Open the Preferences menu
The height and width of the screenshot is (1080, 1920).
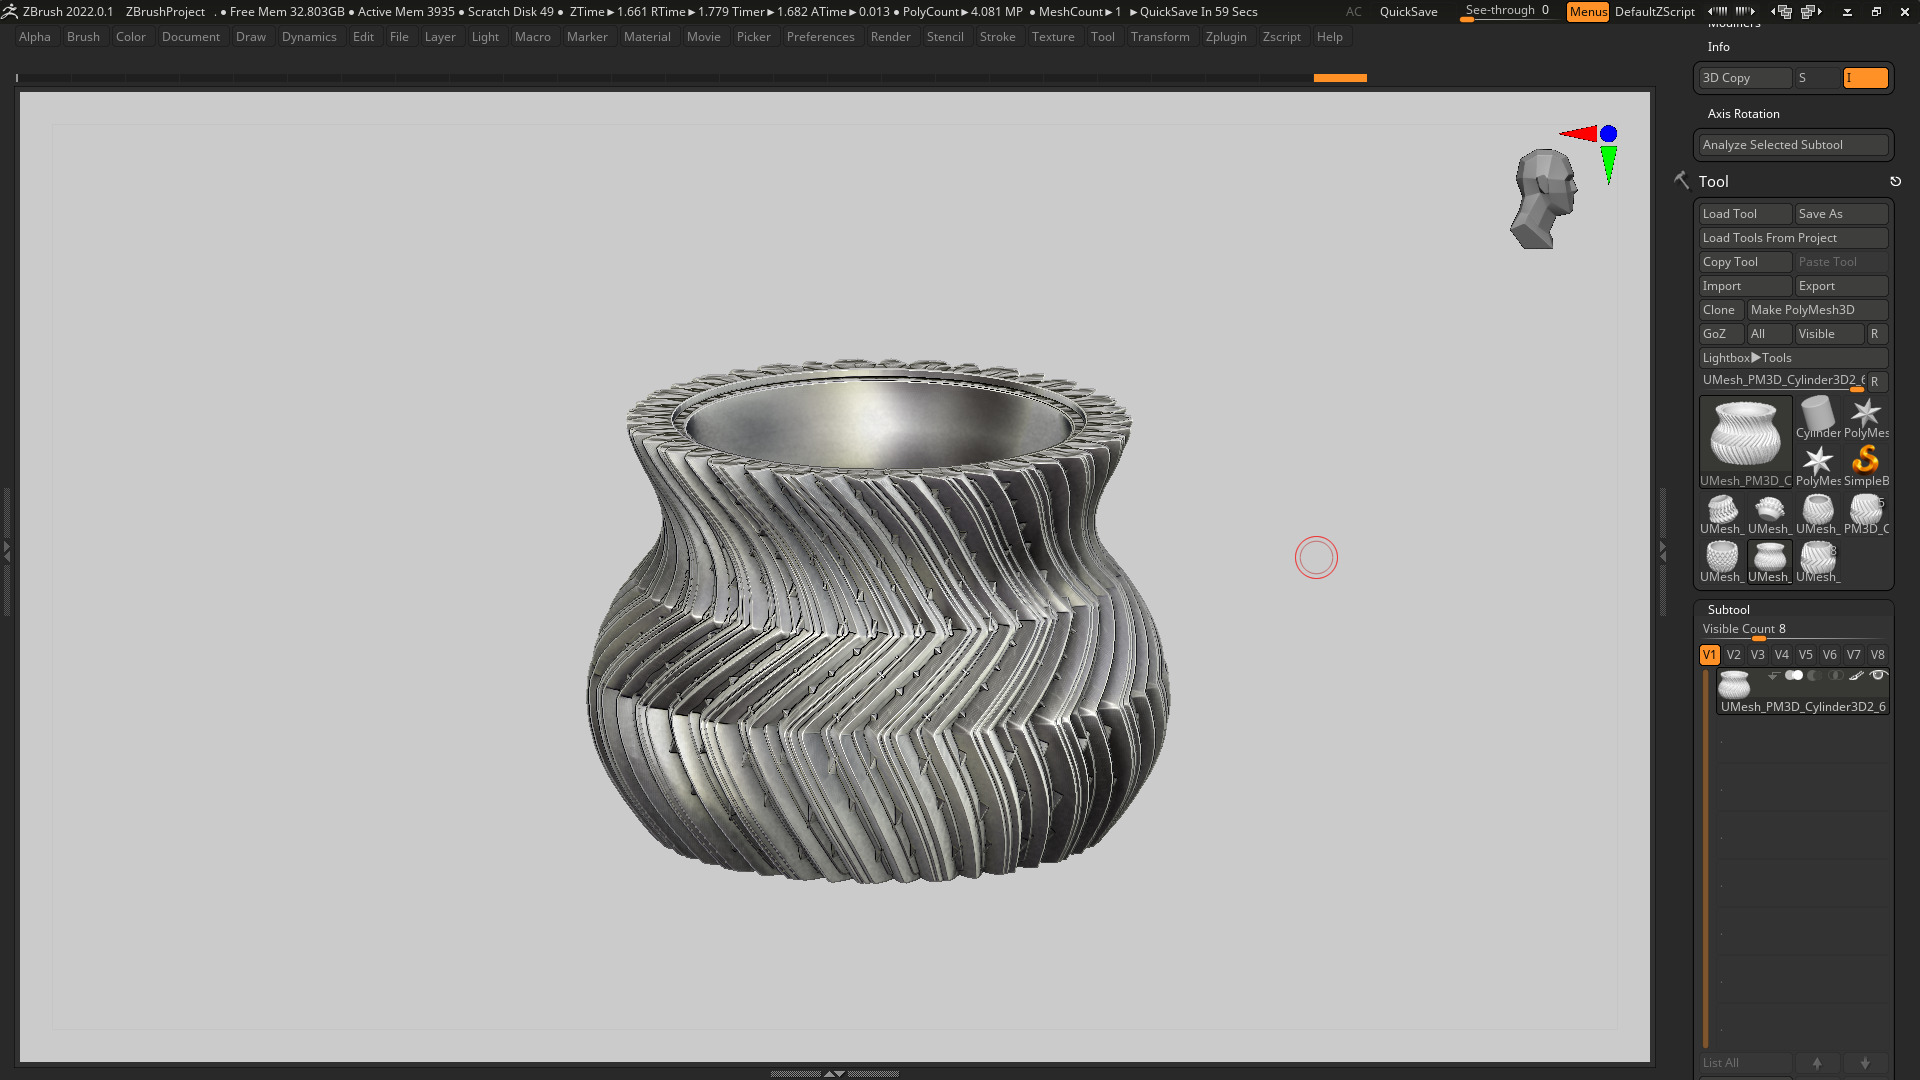pyautogui.click(x=820, y=37)
